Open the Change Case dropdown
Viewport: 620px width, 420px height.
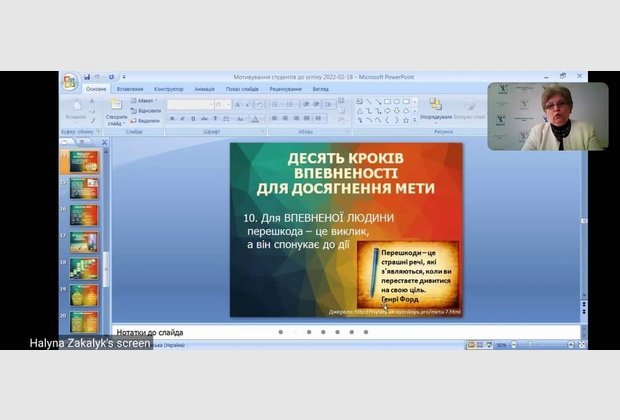[240, 119]
